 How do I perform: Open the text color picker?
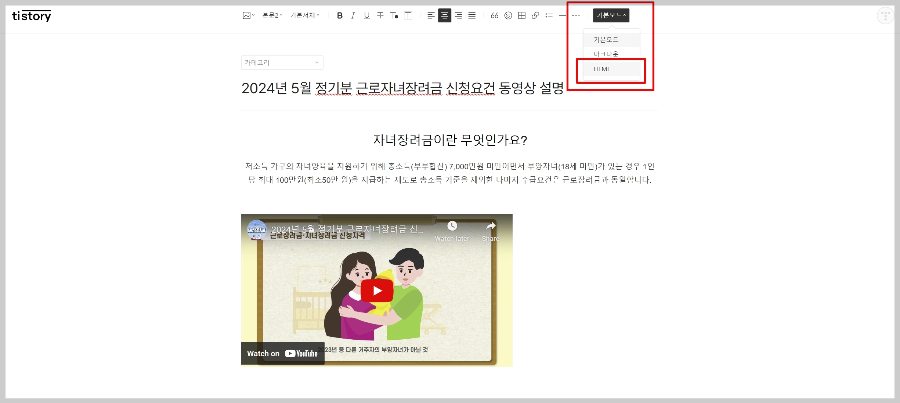click(x=394, y=16)
